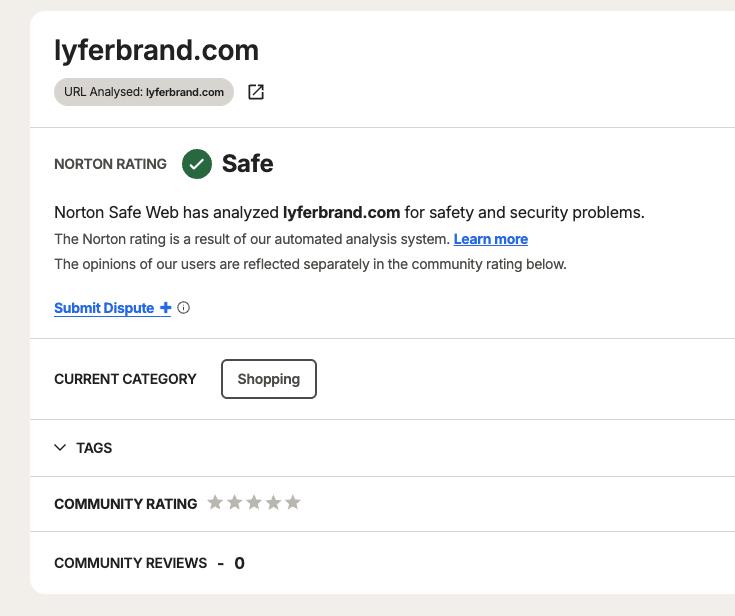735x616 pixels.
Task: Open the Learn more link
Action: click(491, 239)
